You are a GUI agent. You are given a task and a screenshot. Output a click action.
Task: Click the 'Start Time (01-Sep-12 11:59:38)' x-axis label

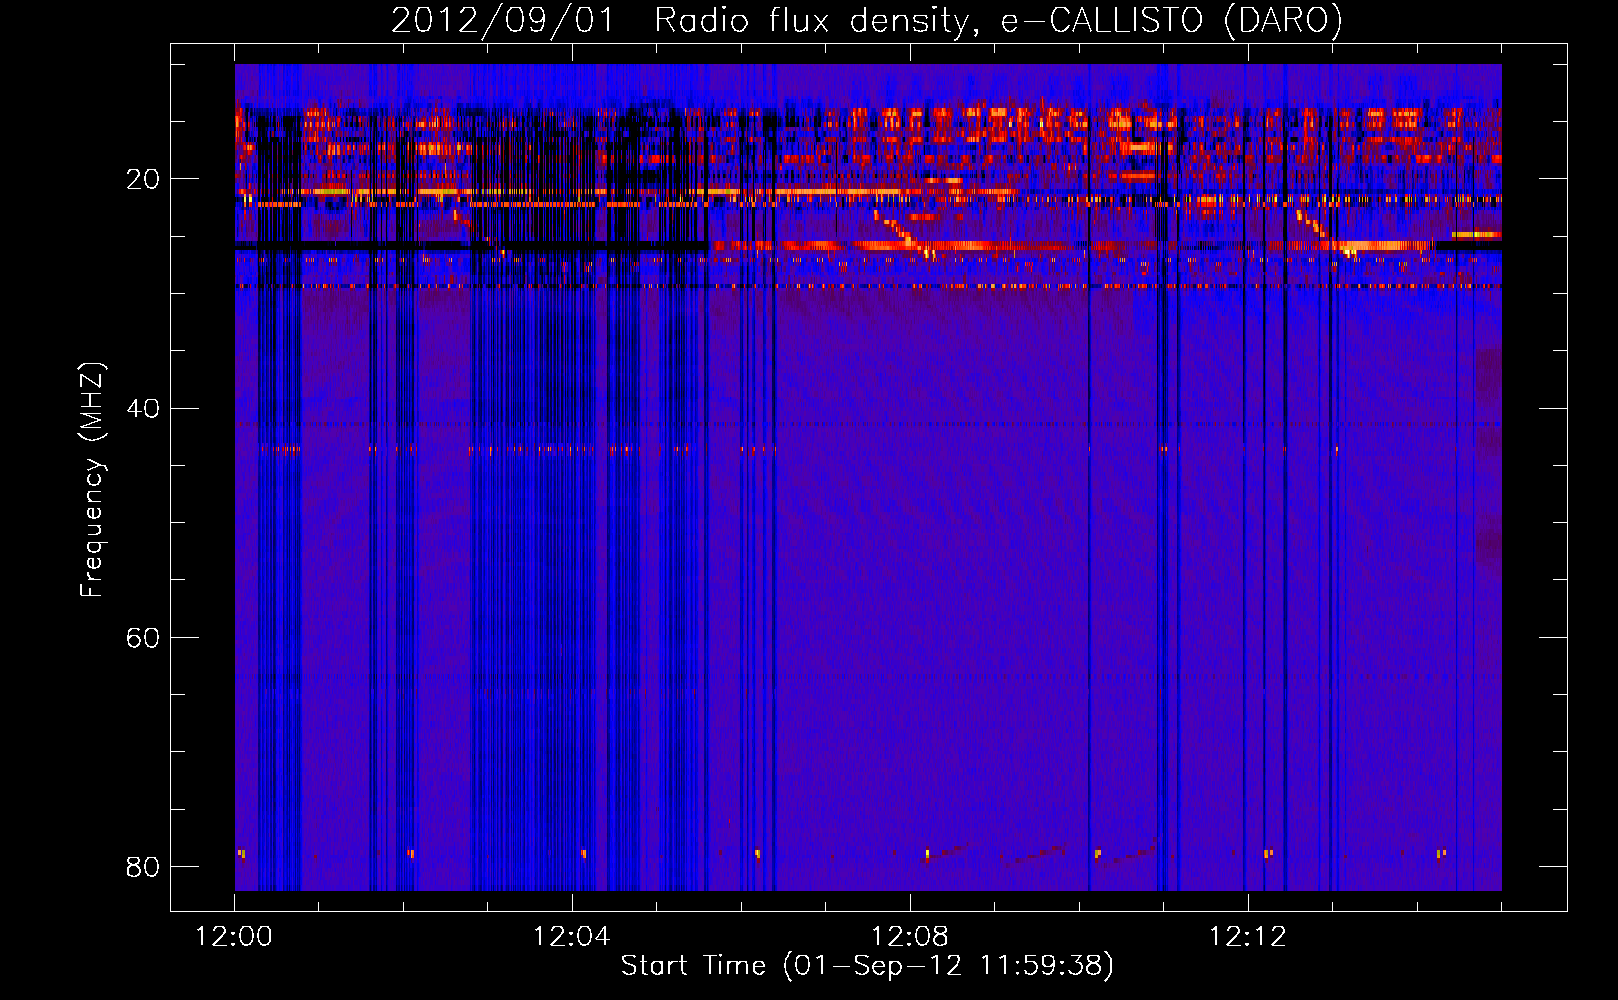pyautogui.click(x=867, y=966)
